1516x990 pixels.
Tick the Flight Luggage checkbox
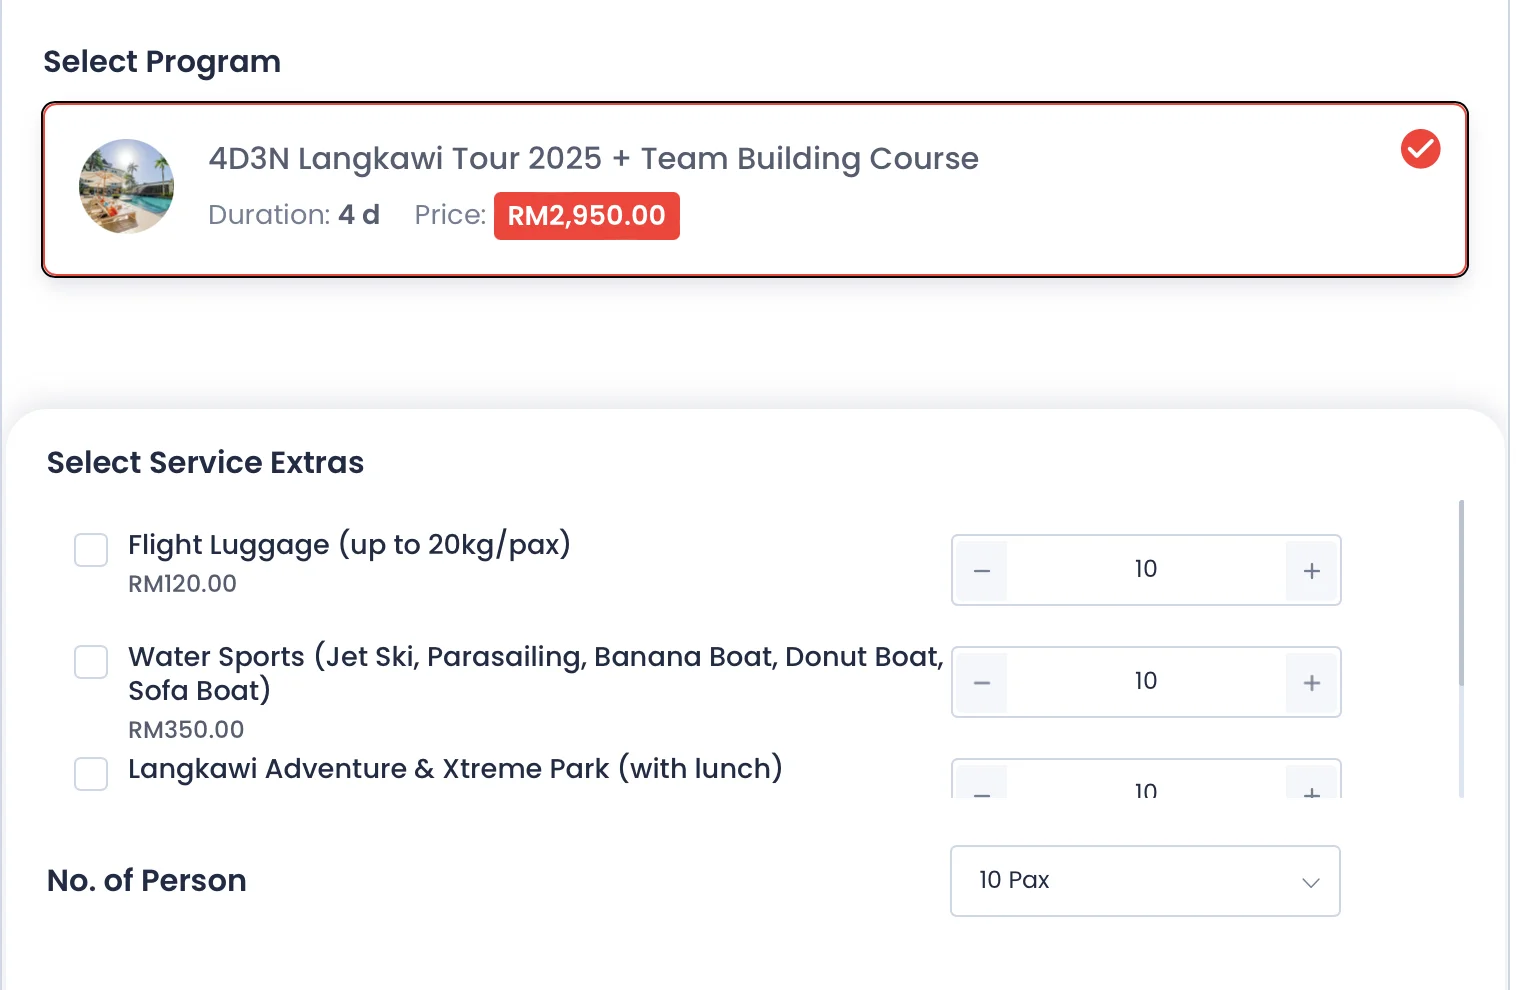click(91, 549)
